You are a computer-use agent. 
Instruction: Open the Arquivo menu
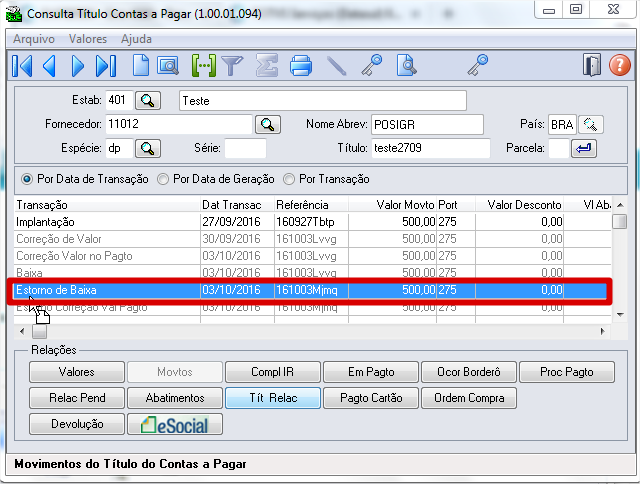point(34,39)
